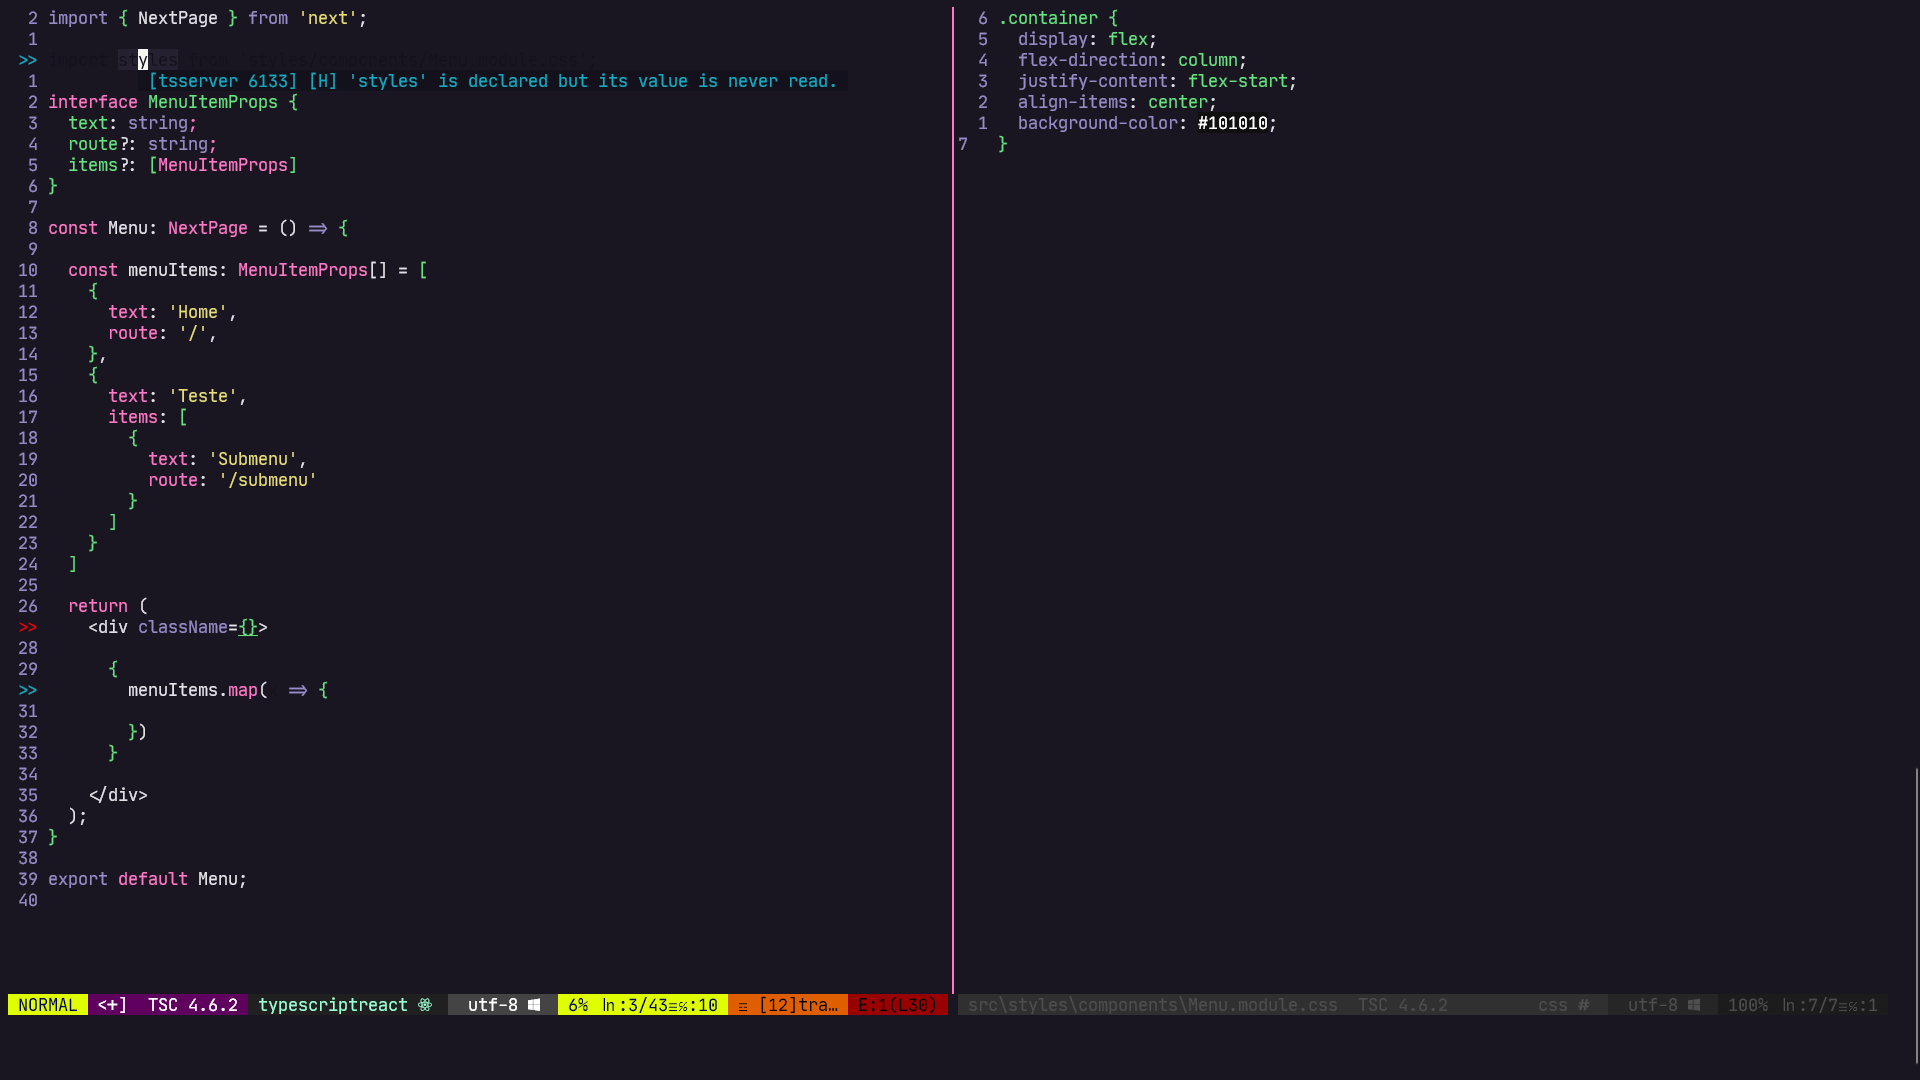Click trailing whitespace warning icon in orange segment

(743, 1006)
